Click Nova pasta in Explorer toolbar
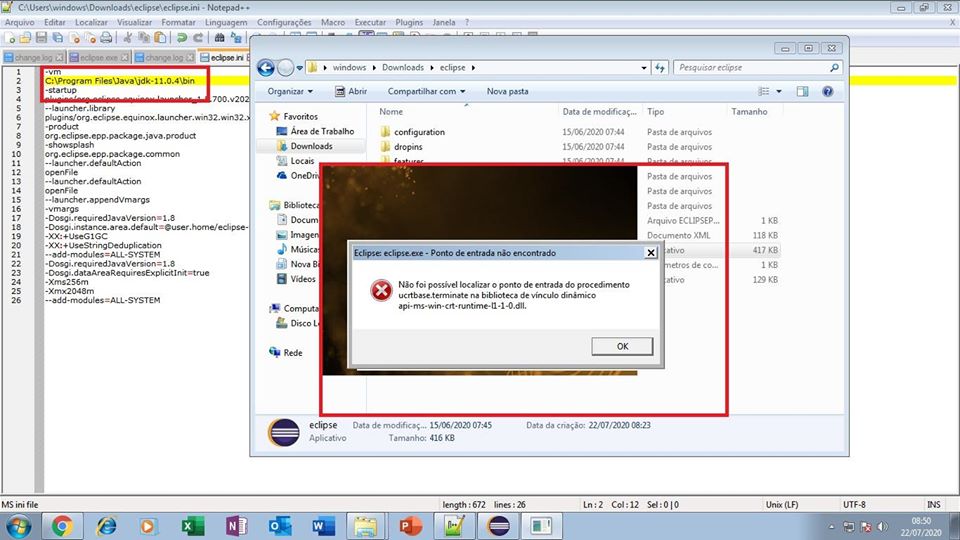This screenshot has width=960, height=540. coord(508,91)
